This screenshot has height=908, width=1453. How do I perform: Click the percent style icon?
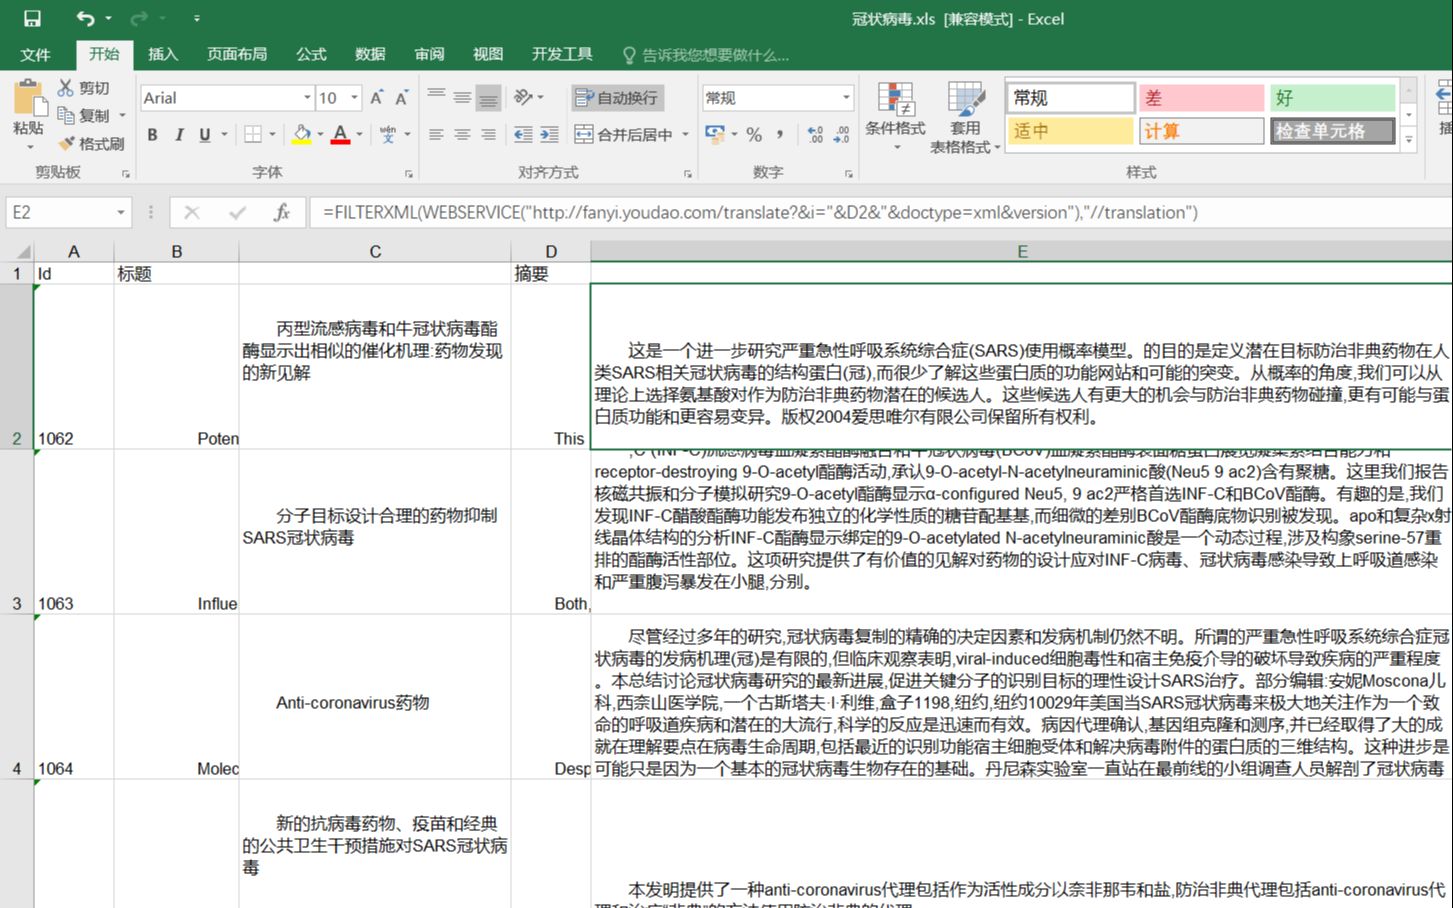[754, 134]
